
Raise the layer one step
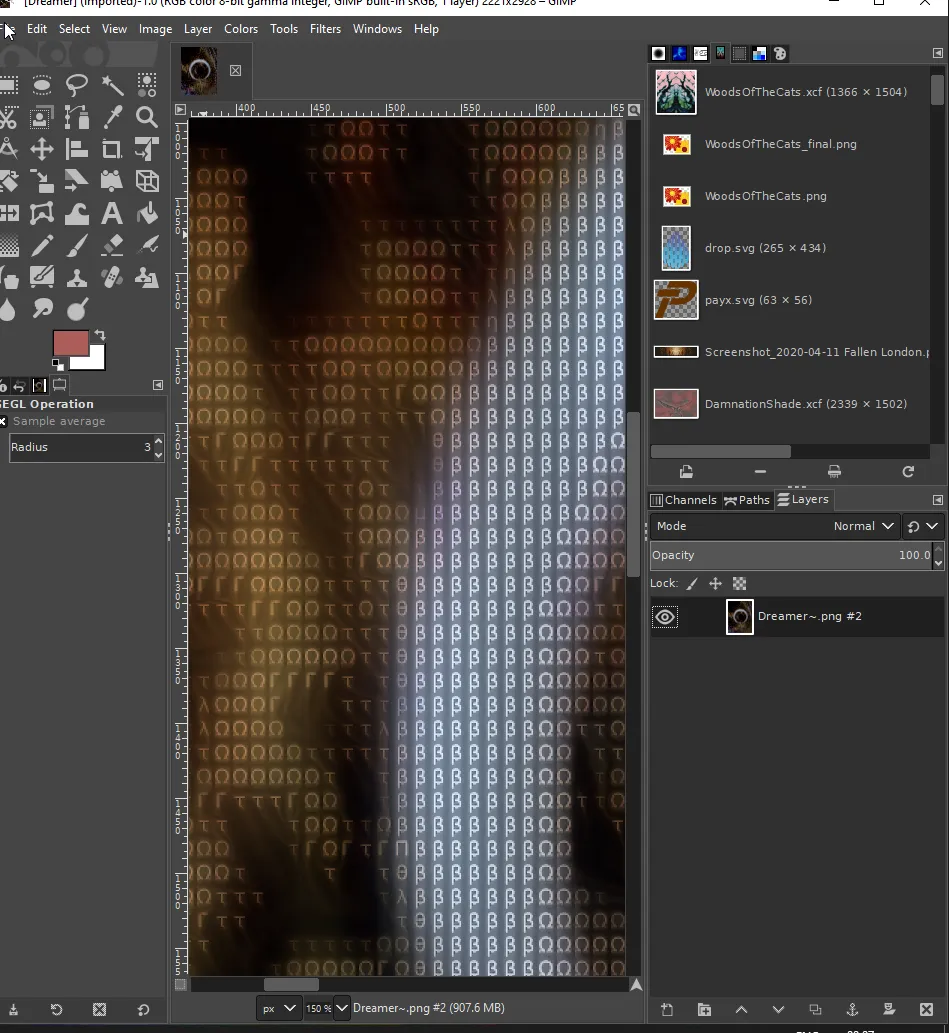coord(741,1009)
